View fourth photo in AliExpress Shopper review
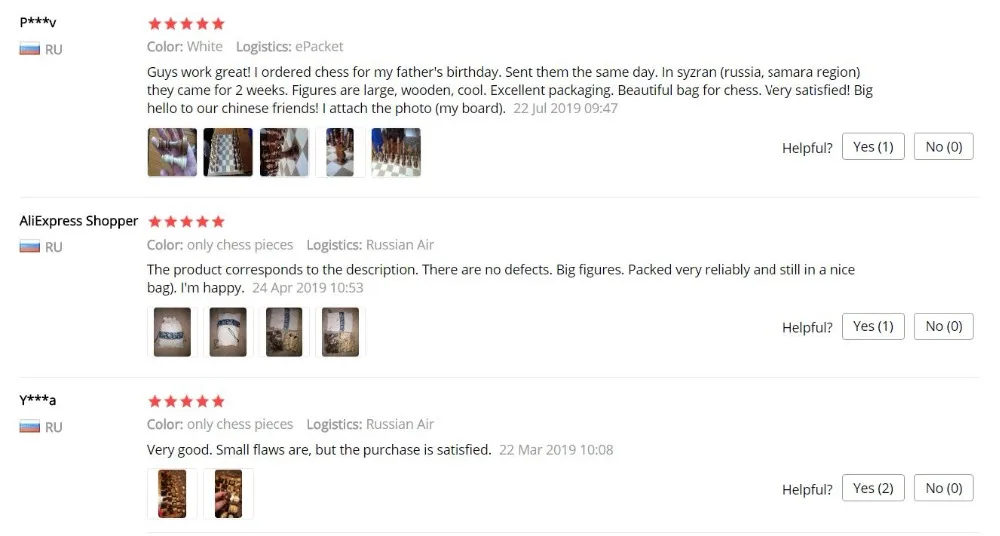Screen dimensions: 1000x536 tap(340, 332)
